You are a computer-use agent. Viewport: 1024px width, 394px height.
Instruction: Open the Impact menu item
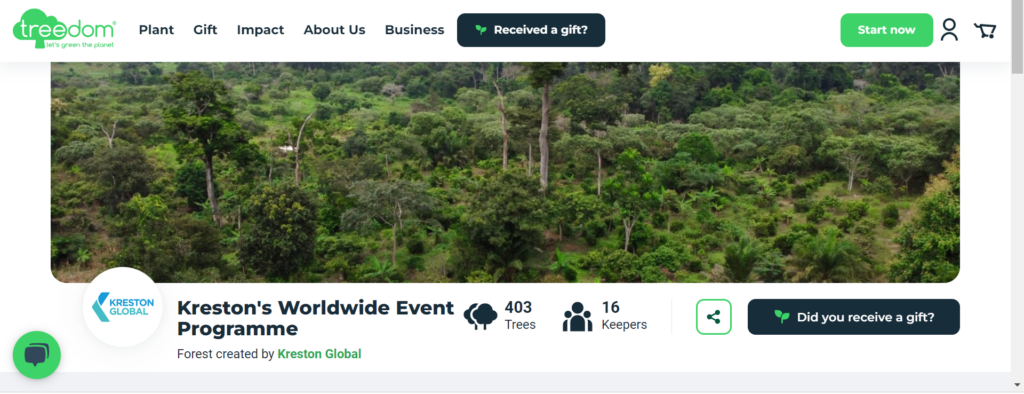261,30
